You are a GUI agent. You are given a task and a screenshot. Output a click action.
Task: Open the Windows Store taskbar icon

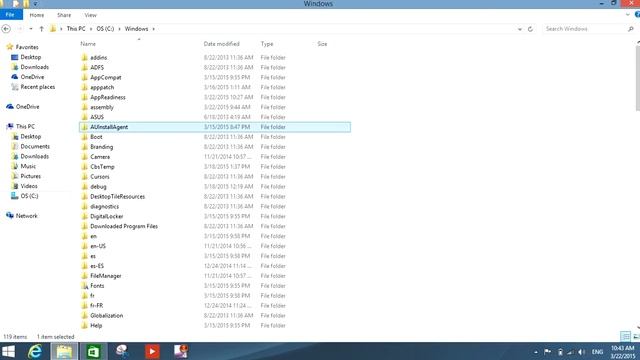point(93,351)
